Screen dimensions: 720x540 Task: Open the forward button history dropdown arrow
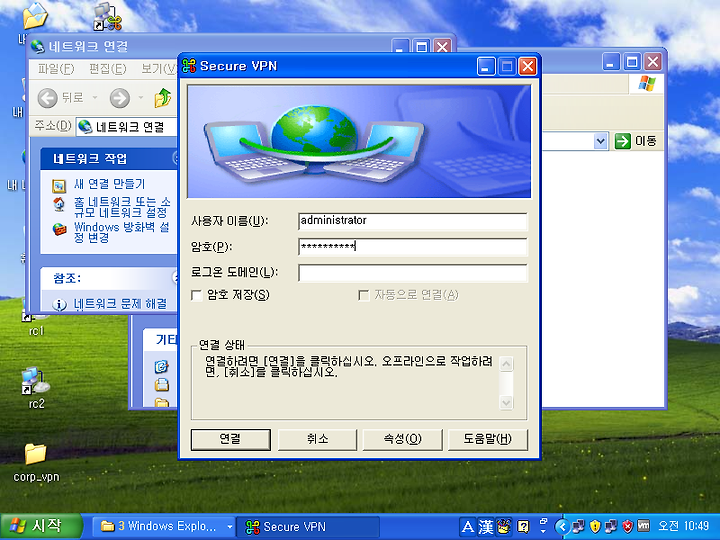coord(141,98)
